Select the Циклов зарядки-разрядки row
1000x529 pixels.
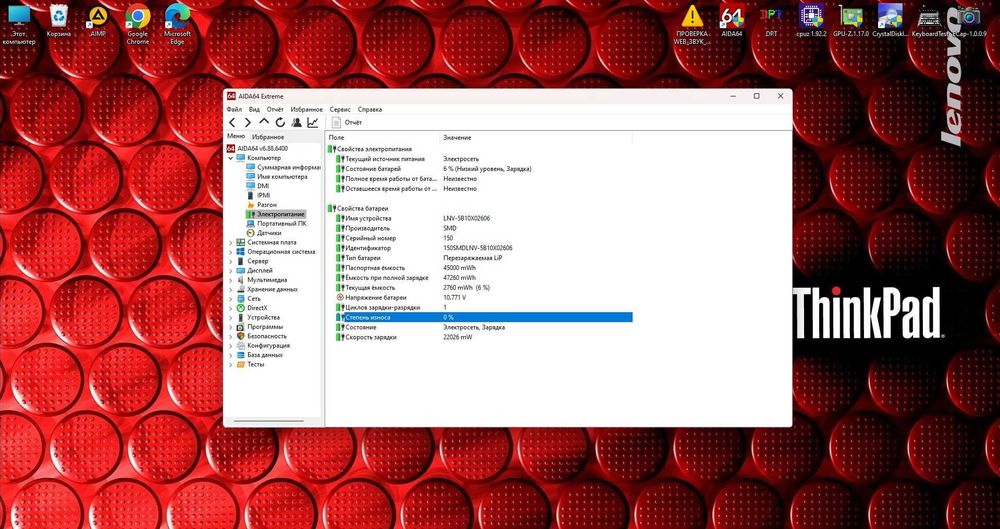[483, 308]
